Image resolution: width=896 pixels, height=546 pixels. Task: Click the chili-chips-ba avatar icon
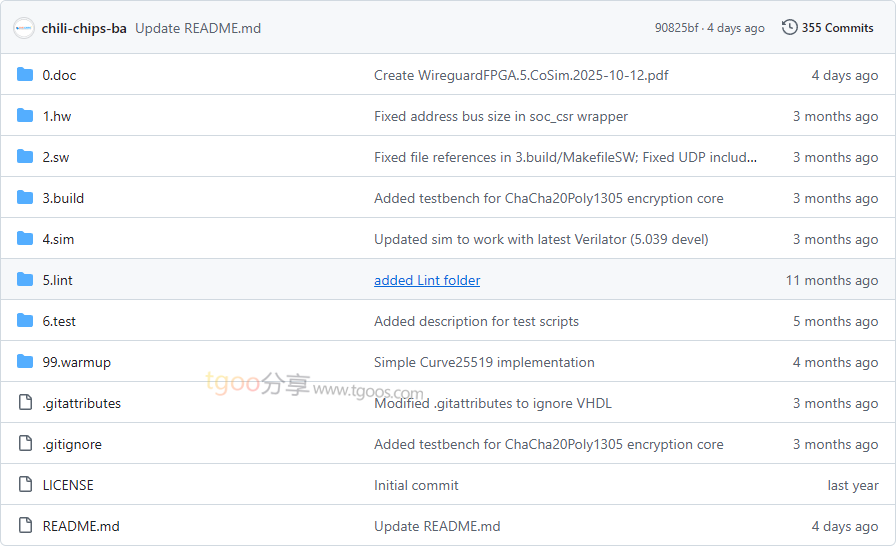pyautogui.click(x=24, y=28)
